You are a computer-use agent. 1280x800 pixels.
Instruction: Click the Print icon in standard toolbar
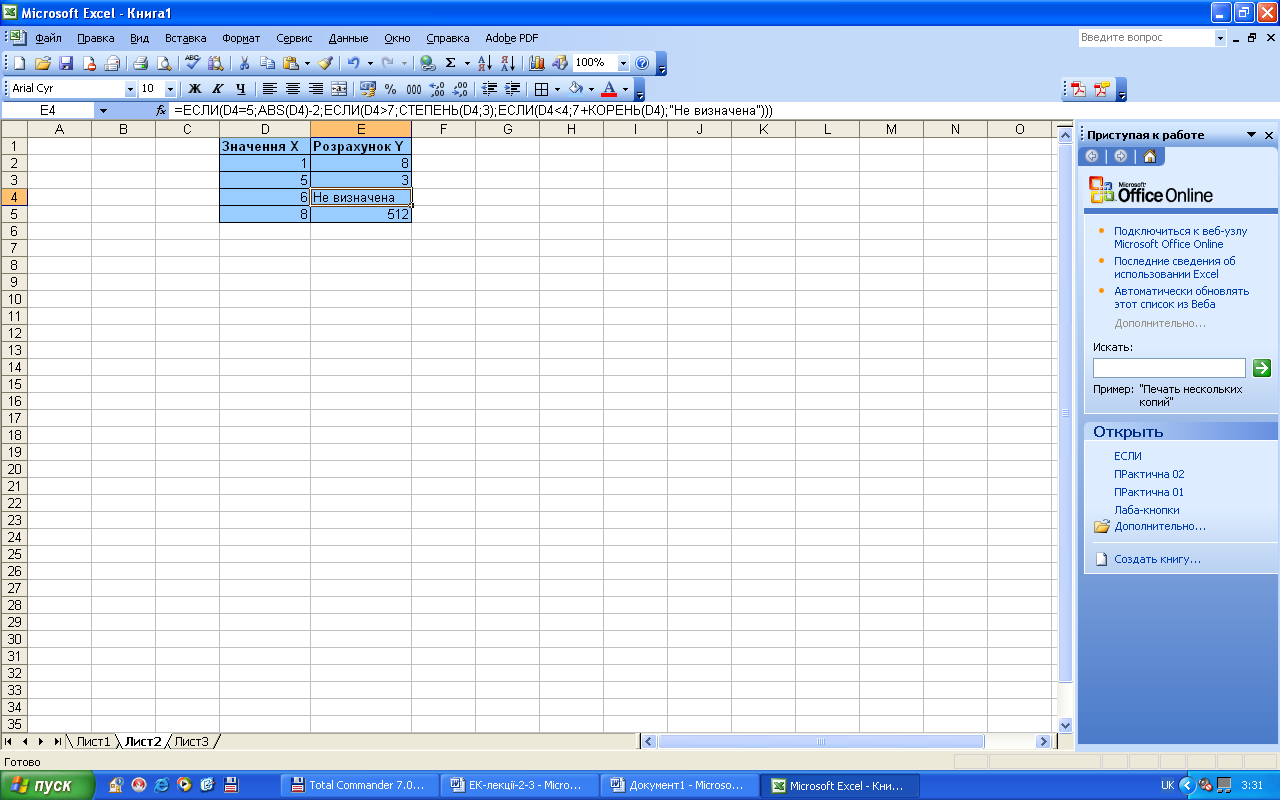pos(141,63)
